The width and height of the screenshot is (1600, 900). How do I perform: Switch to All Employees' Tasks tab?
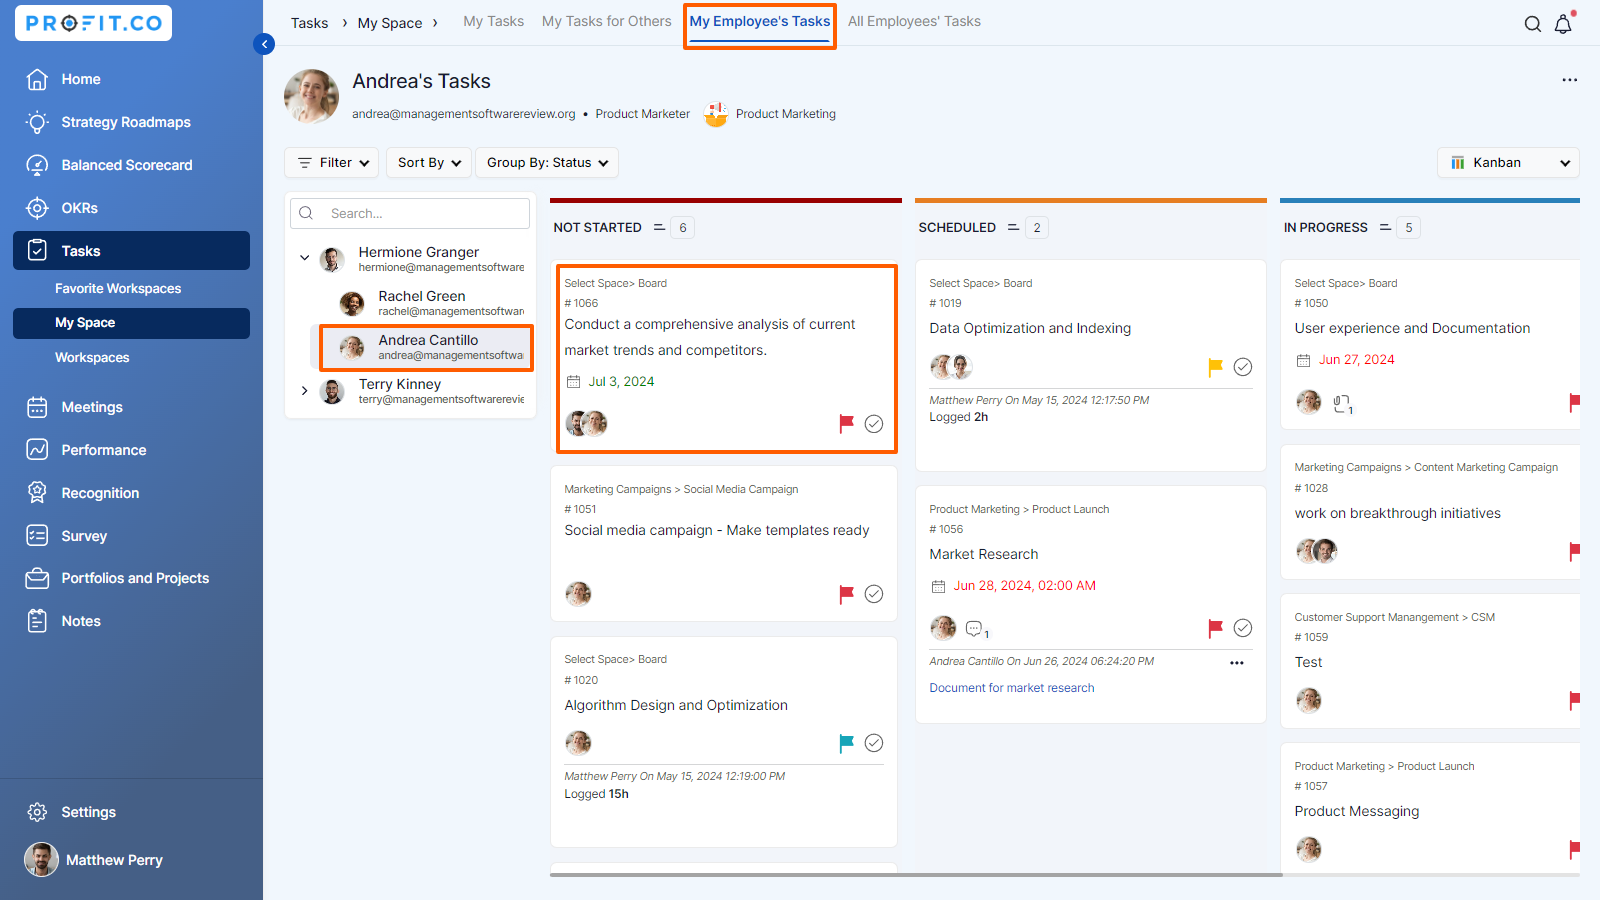[914, 21]
